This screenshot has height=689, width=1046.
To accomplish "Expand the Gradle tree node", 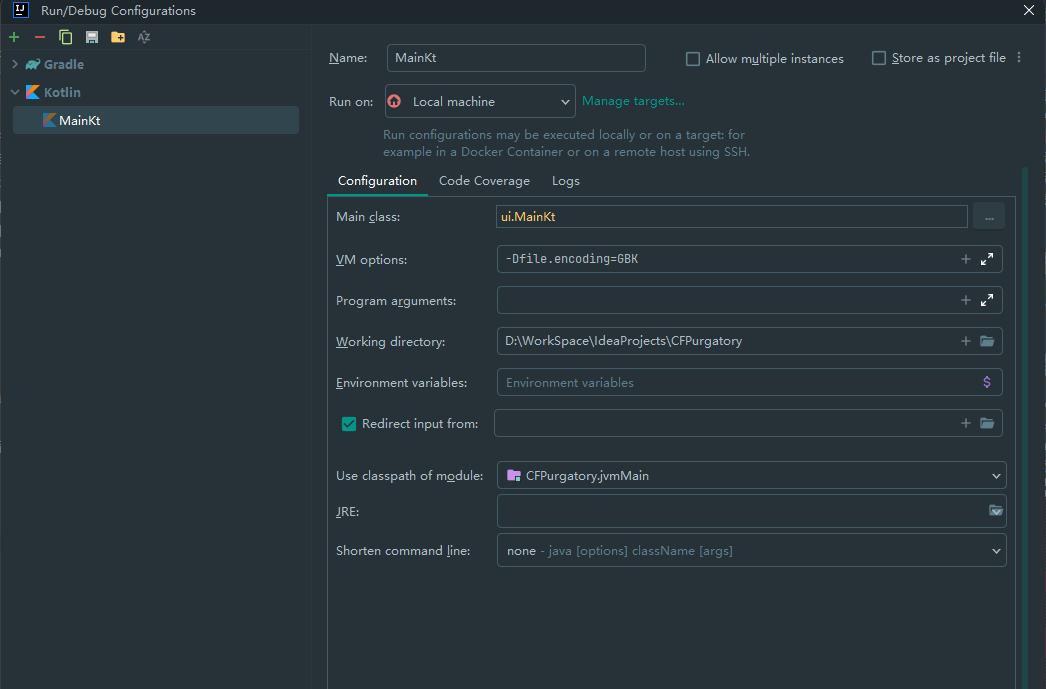I will (x=15, y=64).
